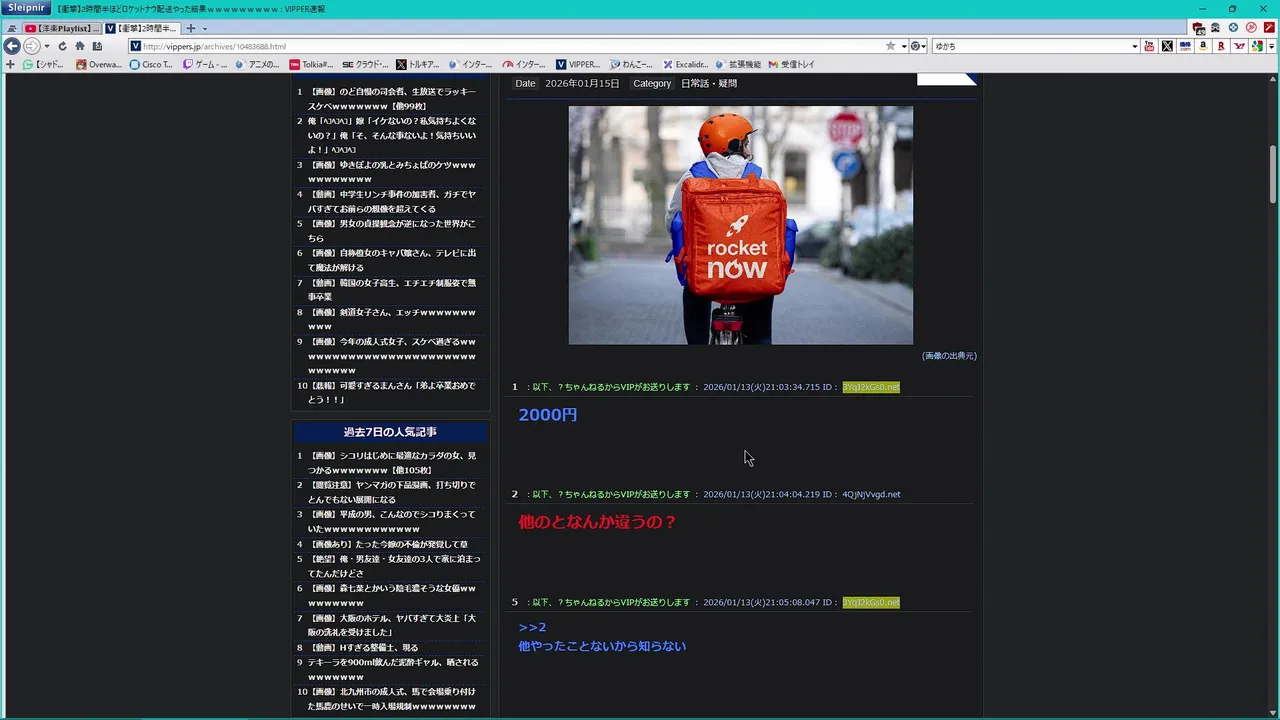Open weekly article テキーラを900ml飲んだ泥酔ギャル
The width and height of the screenshot is (1280, 720).
pyautogui.click(x=393, y=669)
